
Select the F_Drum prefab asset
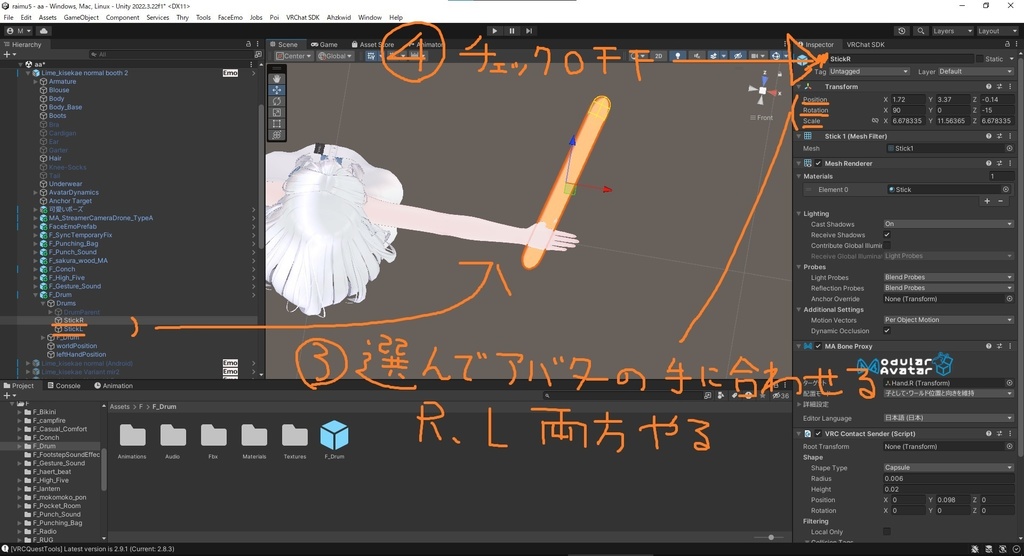click(334, 440)
